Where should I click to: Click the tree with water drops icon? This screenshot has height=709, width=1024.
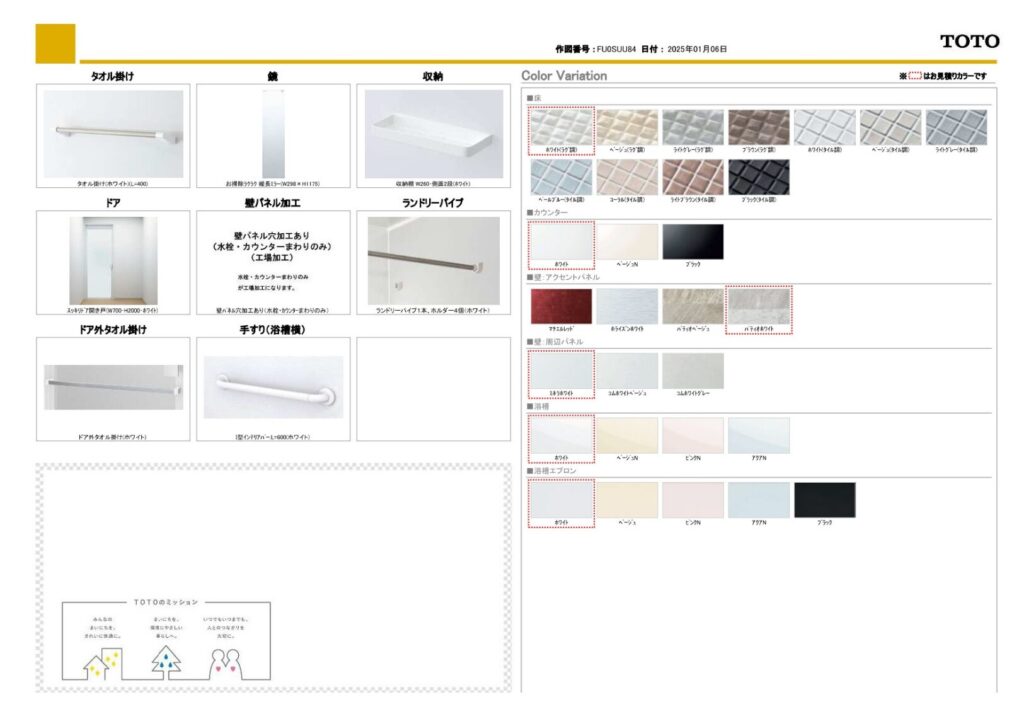166,661
